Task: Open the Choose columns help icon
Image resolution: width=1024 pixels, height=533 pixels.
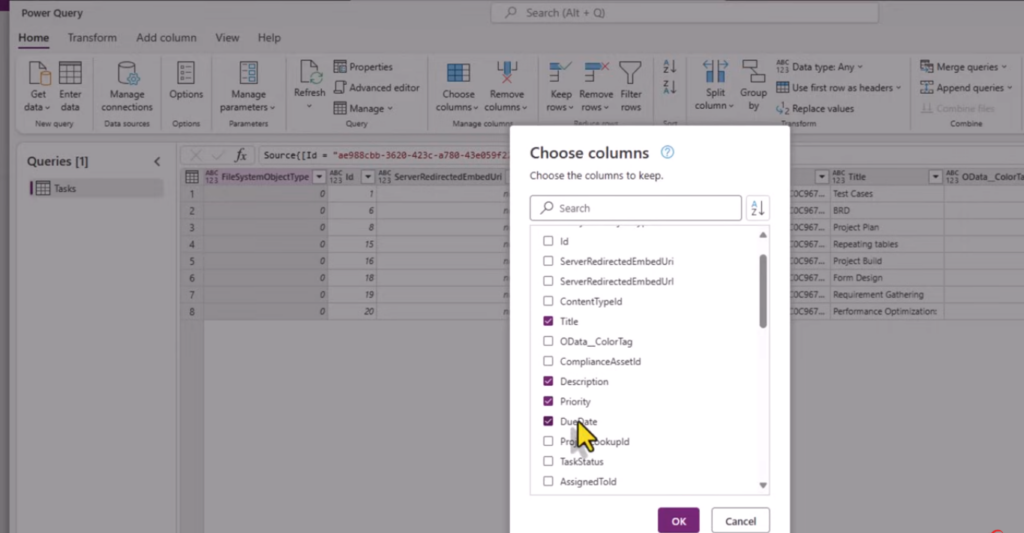Action: click(667, 152)
